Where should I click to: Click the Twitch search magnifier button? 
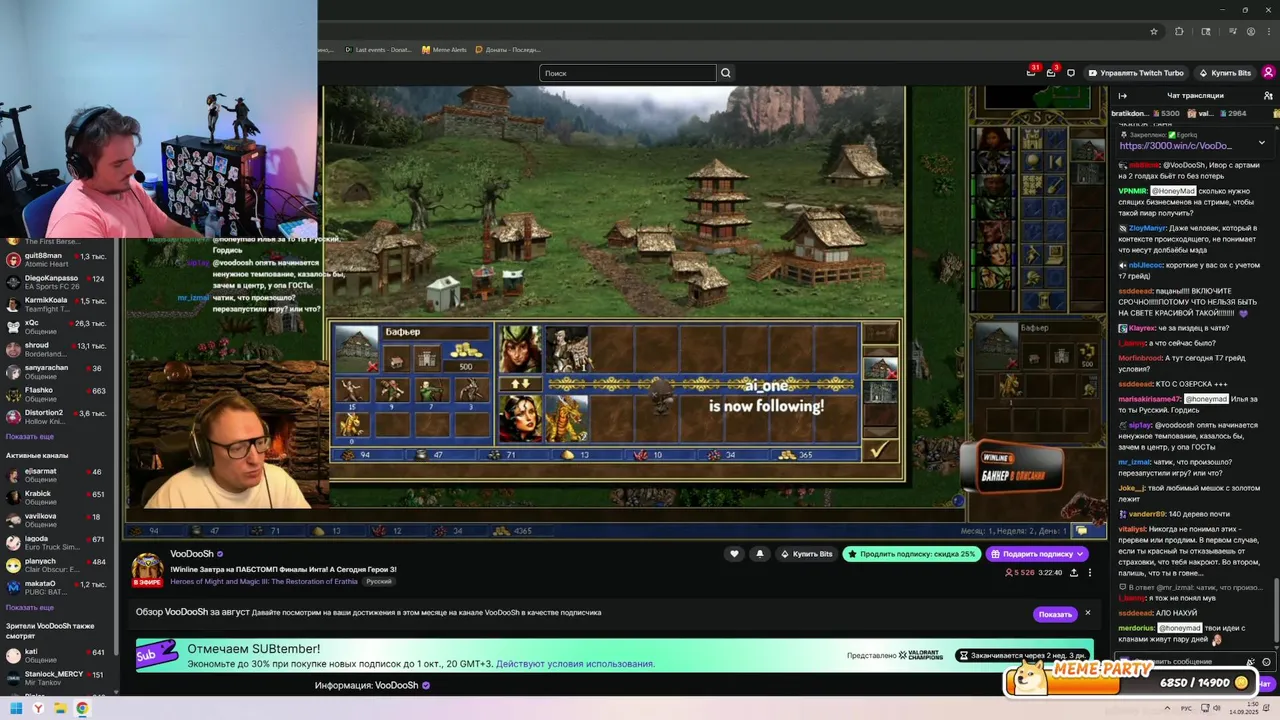[726, 73]
